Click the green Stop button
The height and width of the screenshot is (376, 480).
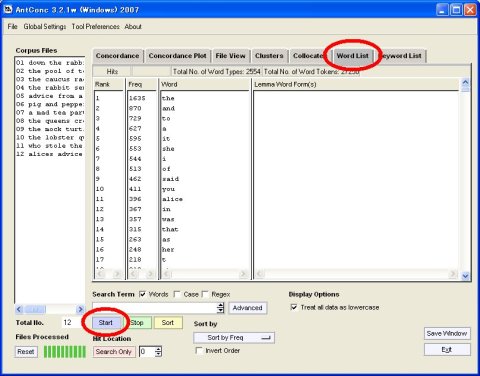137,323
